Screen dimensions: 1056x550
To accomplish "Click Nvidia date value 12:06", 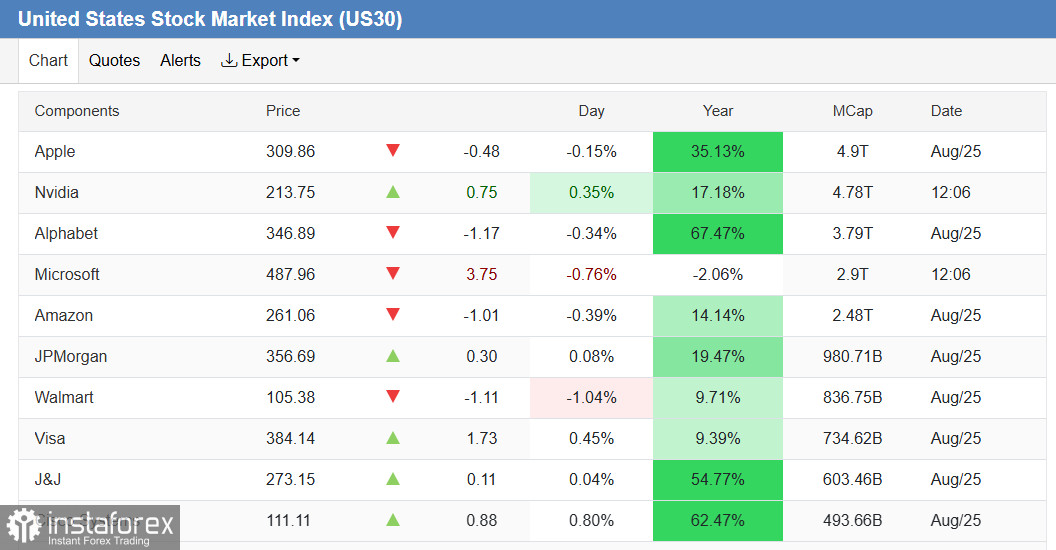I will (951, 193).
